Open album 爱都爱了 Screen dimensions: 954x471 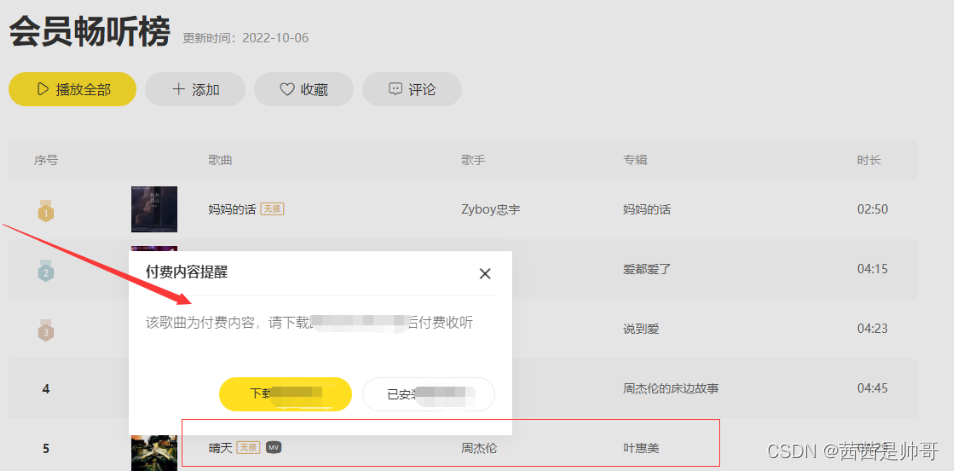coord(647,269)
